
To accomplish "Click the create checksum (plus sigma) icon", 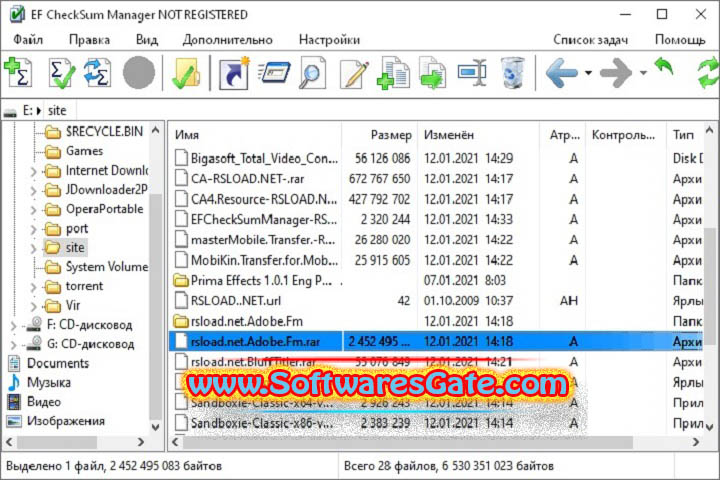I will click(18, 72).
